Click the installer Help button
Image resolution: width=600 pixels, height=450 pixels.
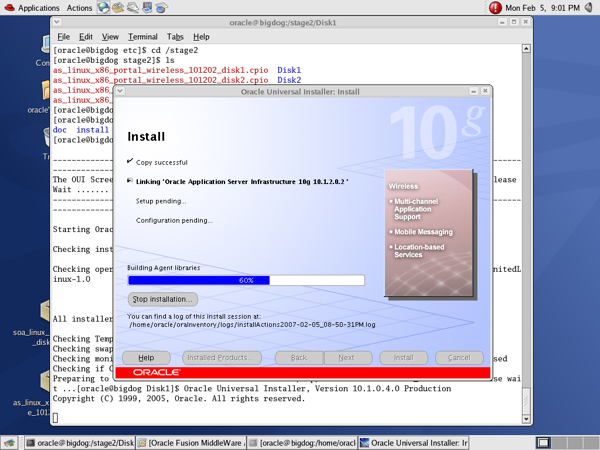tap(146, 358)
